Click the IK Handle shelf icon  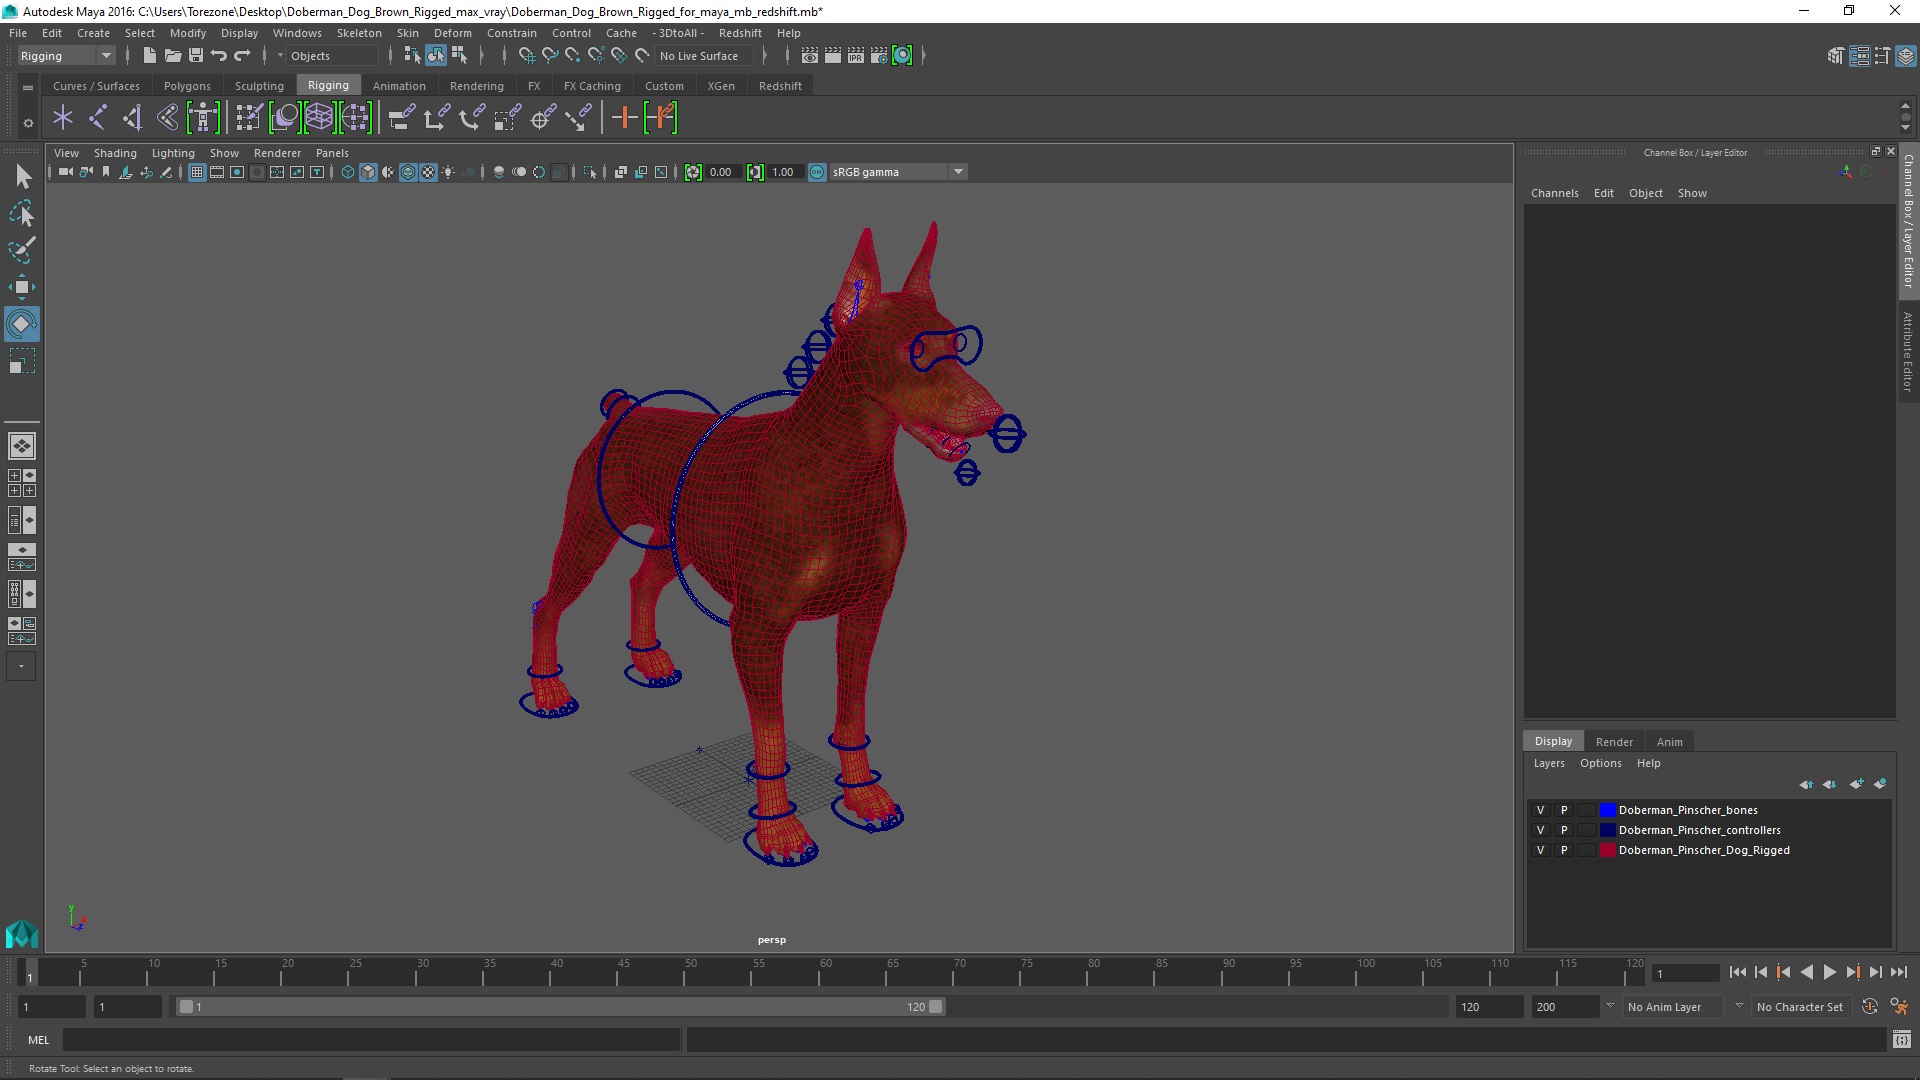pos(133,118)
